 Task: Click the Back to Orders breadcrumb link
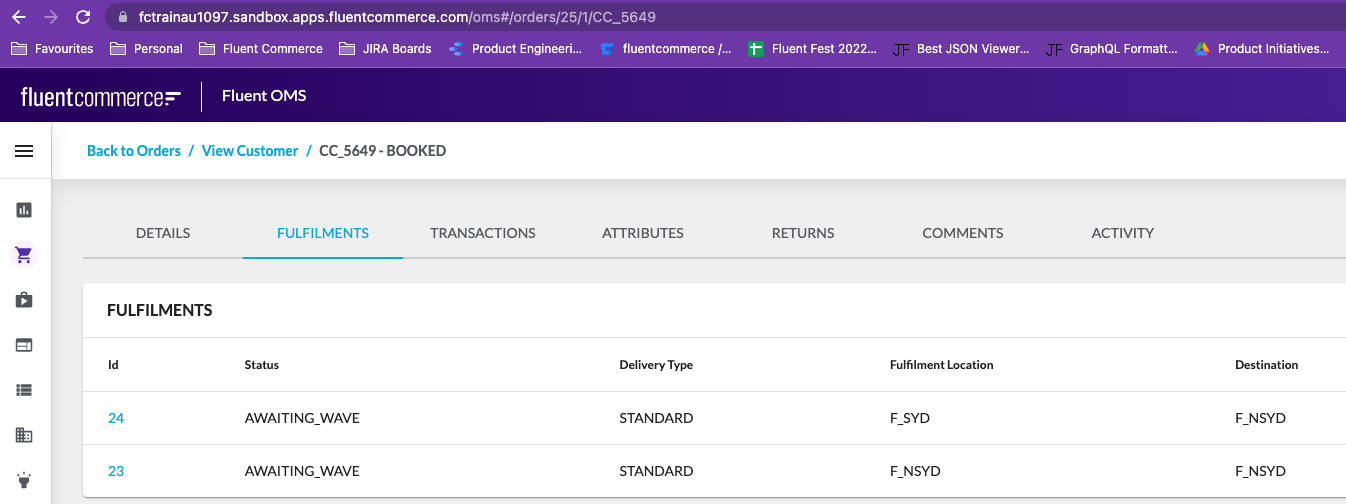pos(134,151)
